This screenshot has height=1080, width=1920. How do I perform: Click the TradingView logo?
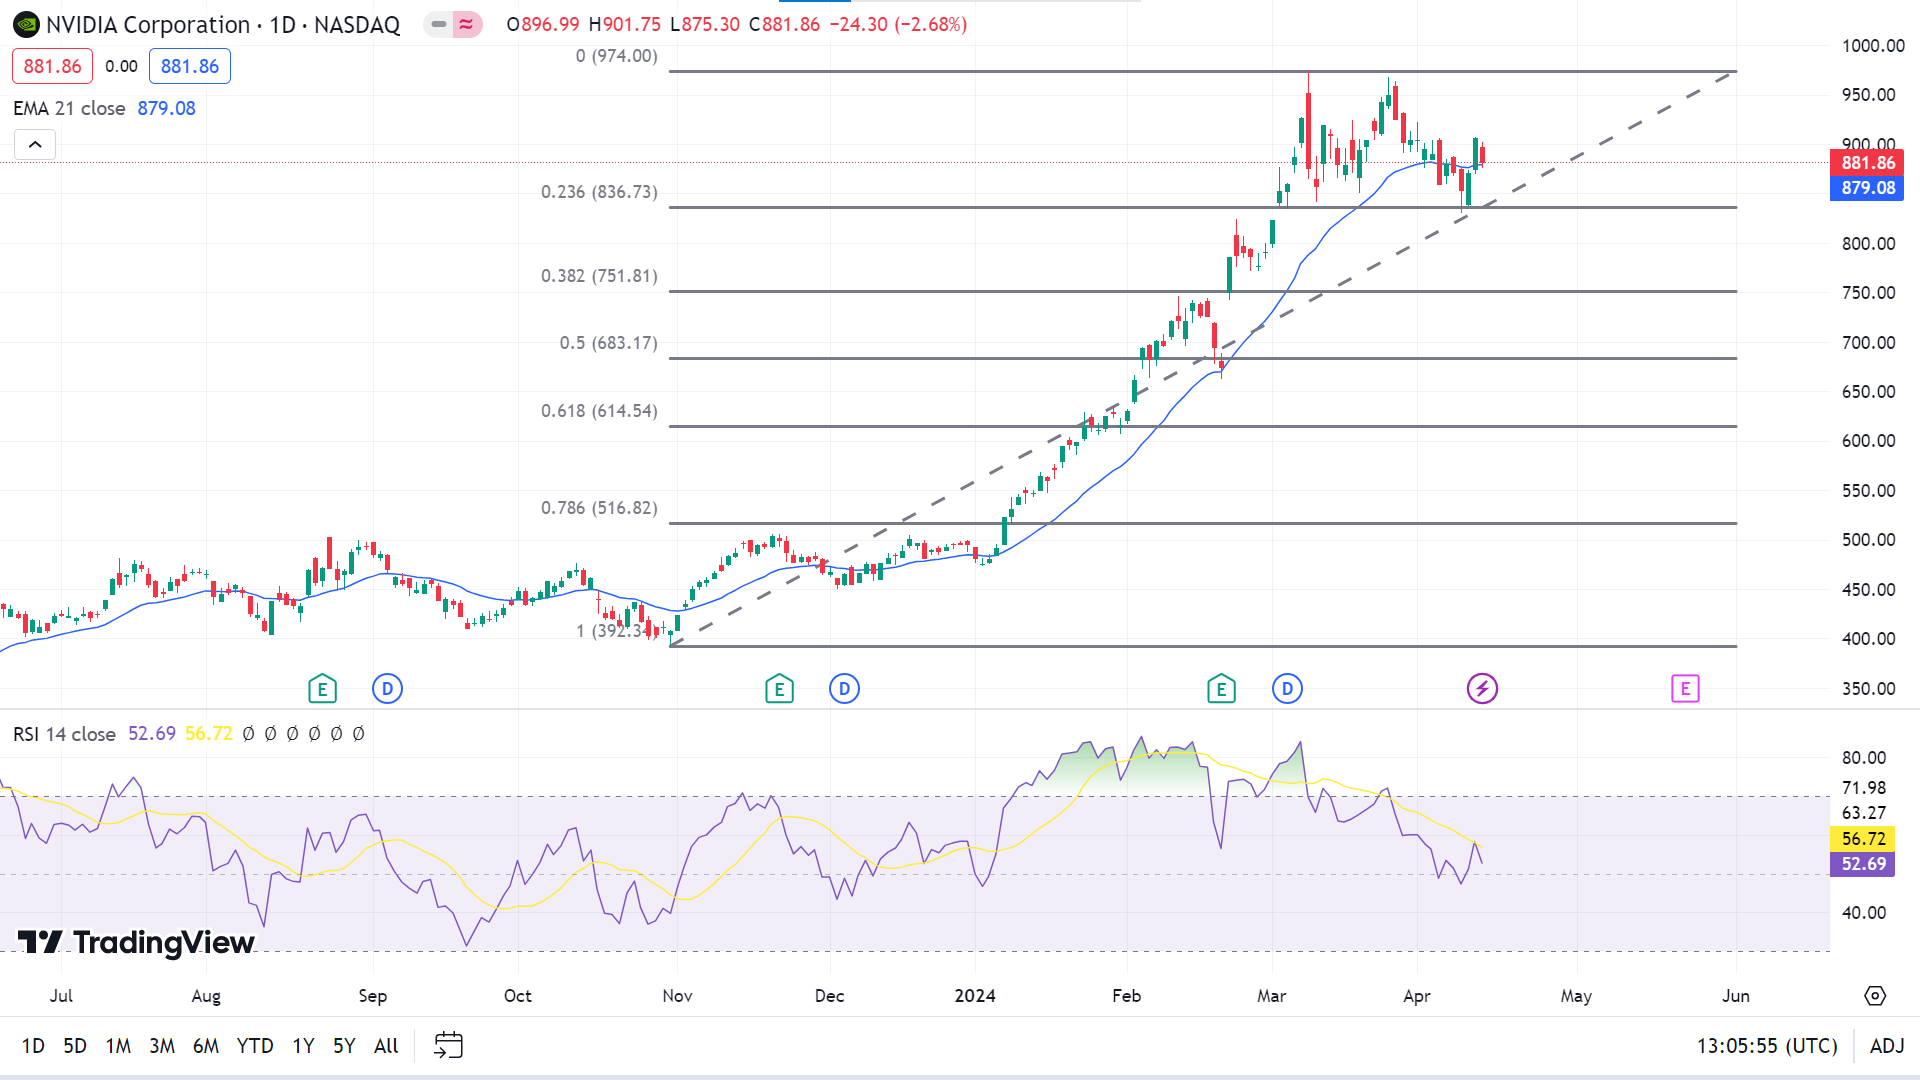136,943
